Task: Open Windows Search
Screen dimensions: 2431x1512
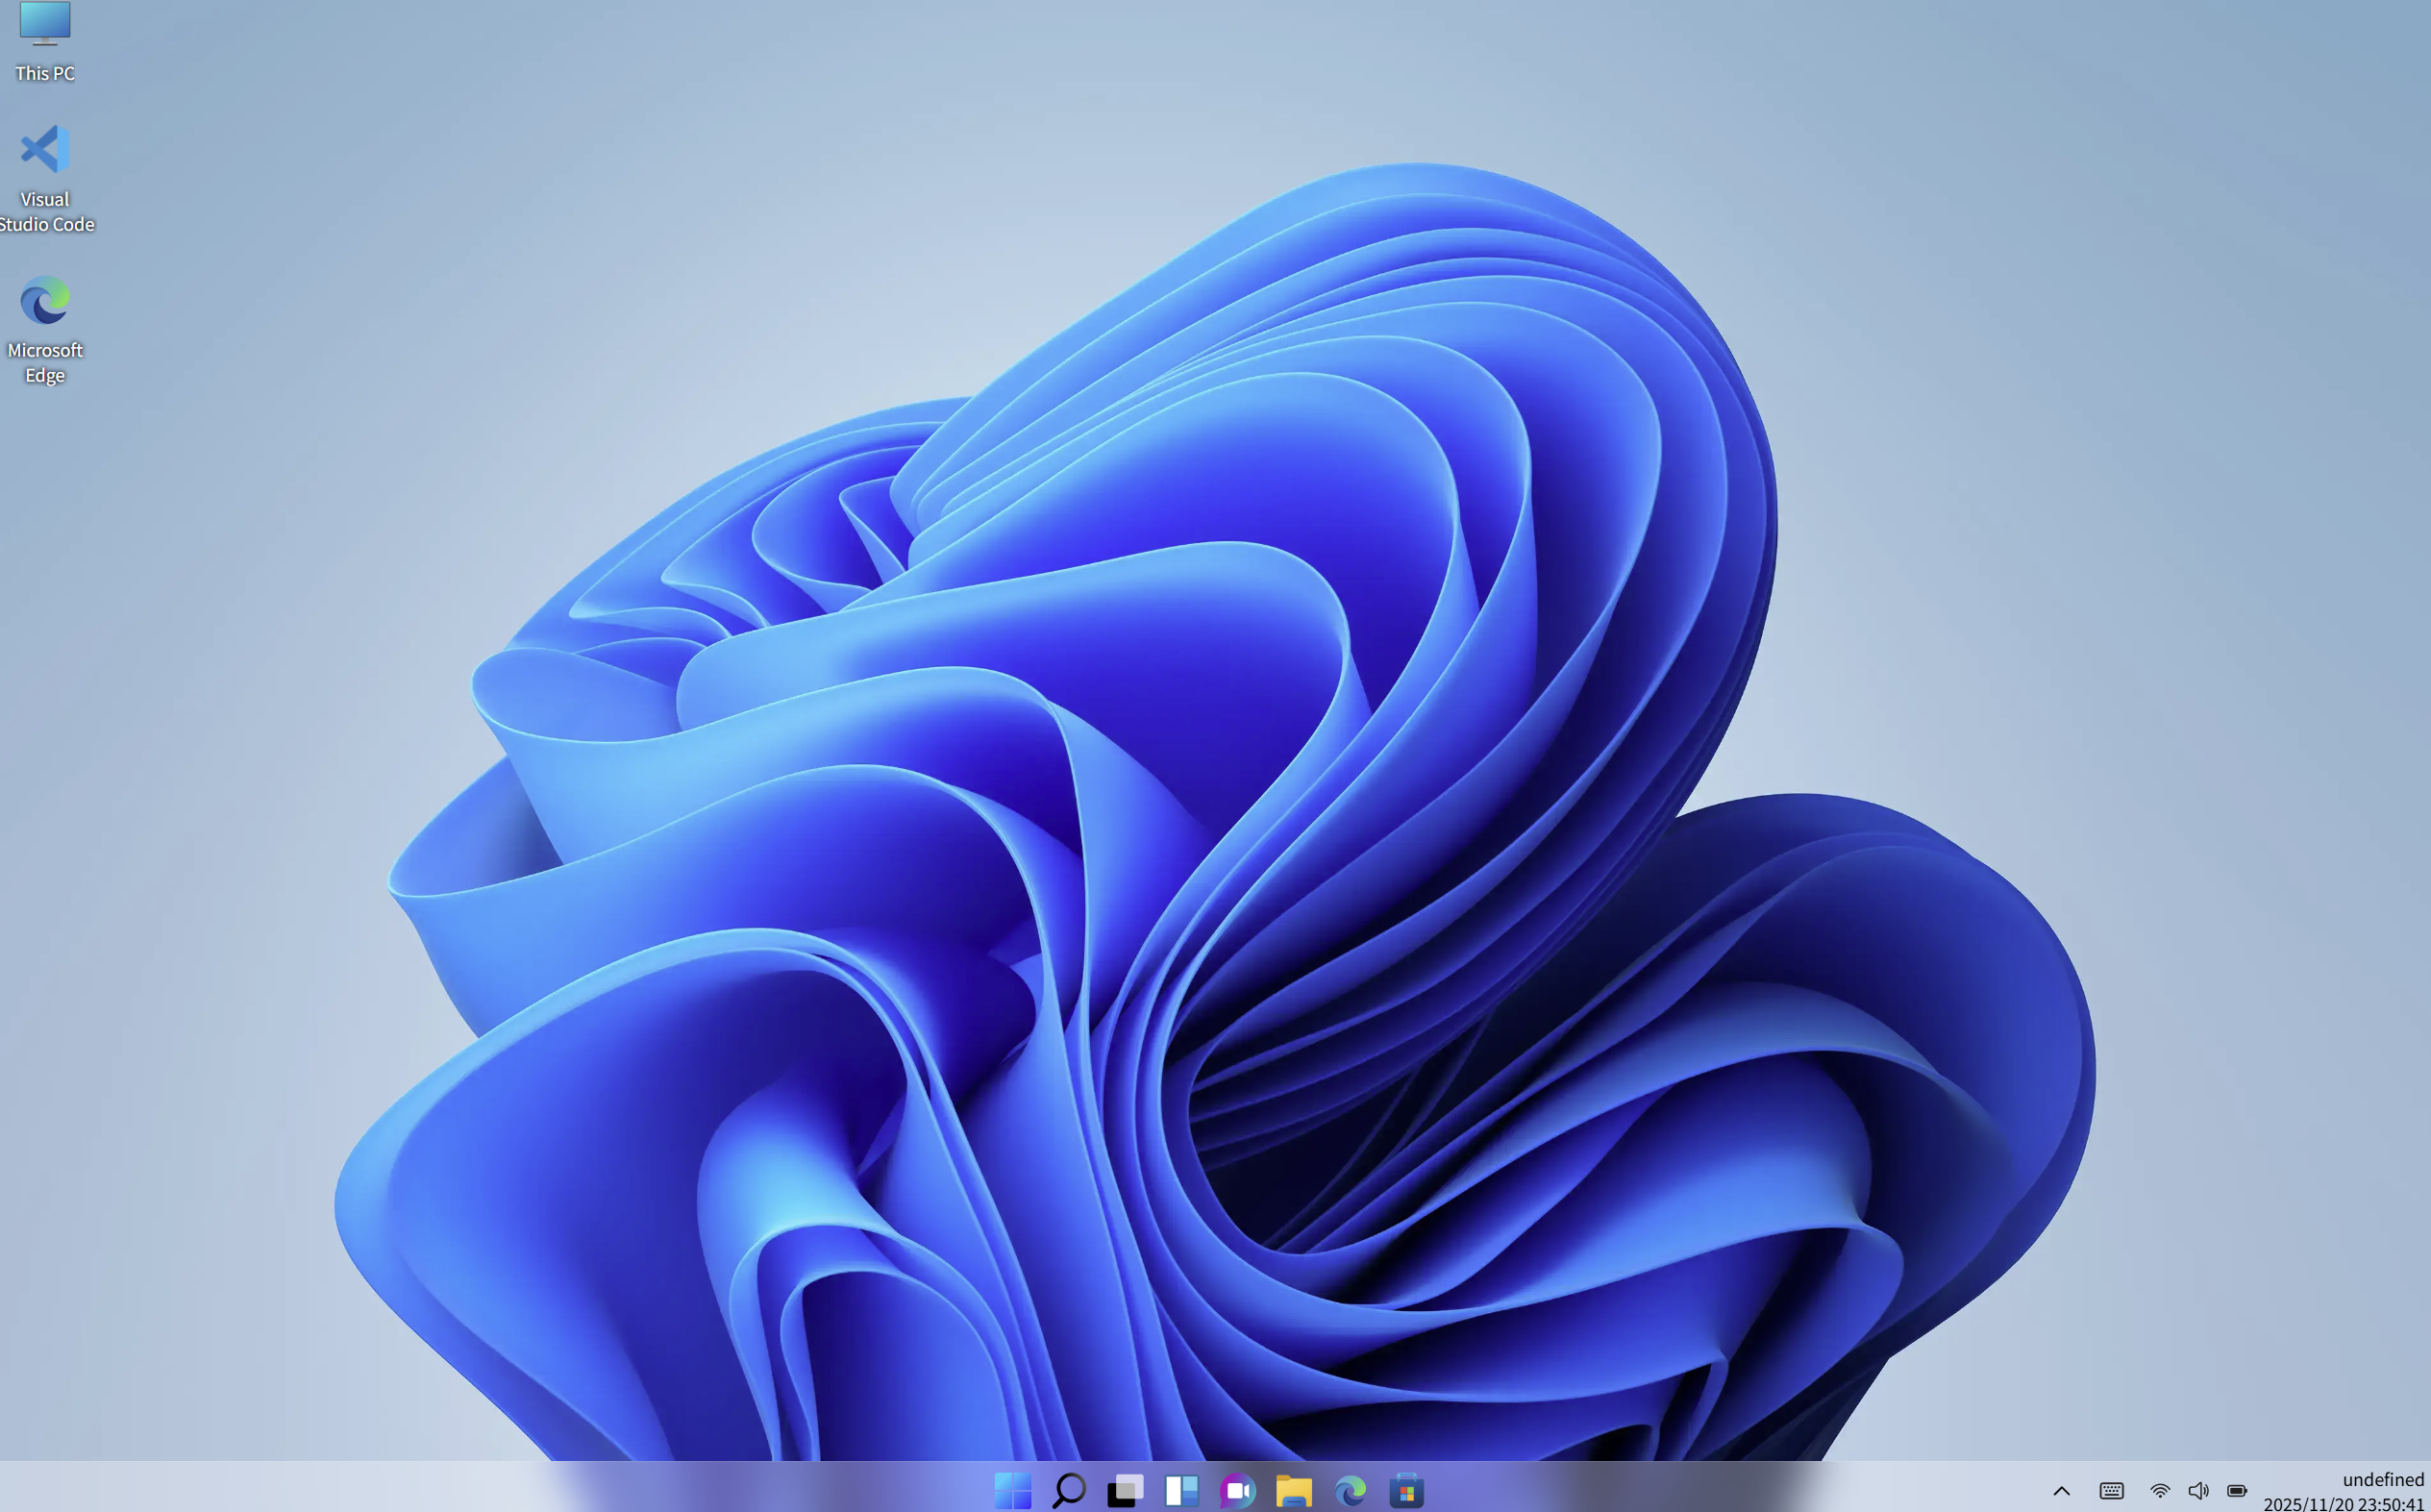Action: [1068, 1490]
